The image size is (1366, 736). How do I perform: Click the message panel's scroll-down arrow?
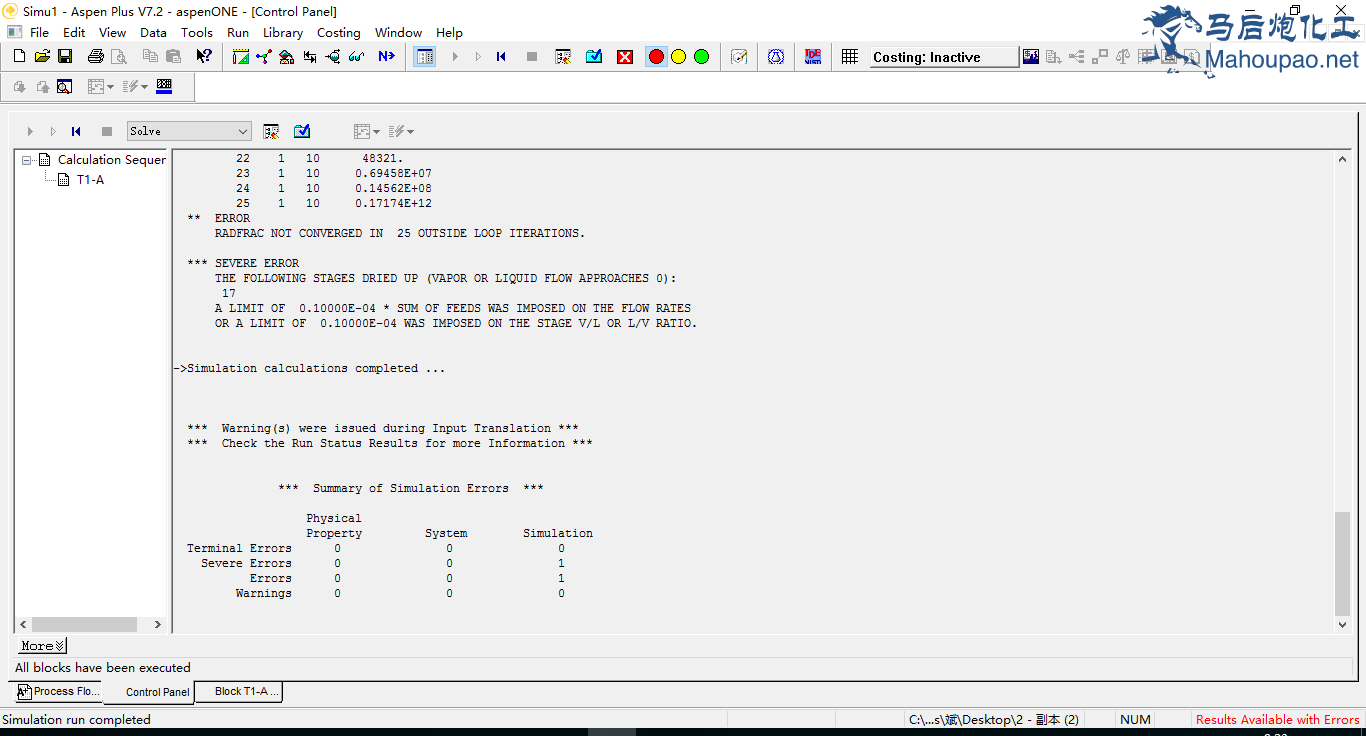[x=1343, y=625]
